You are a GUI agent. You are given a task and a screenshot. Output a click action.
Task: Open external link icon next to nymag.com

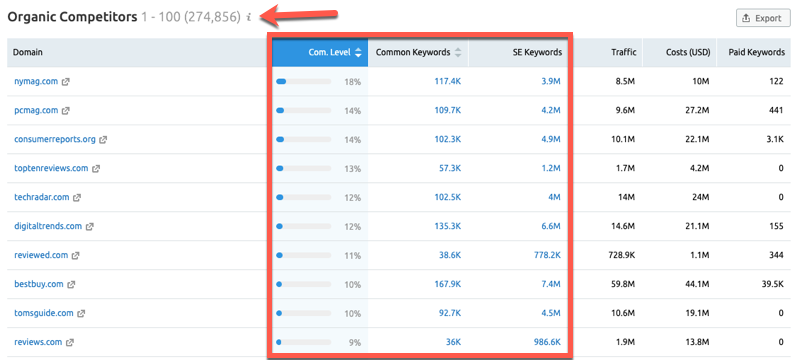65,82
